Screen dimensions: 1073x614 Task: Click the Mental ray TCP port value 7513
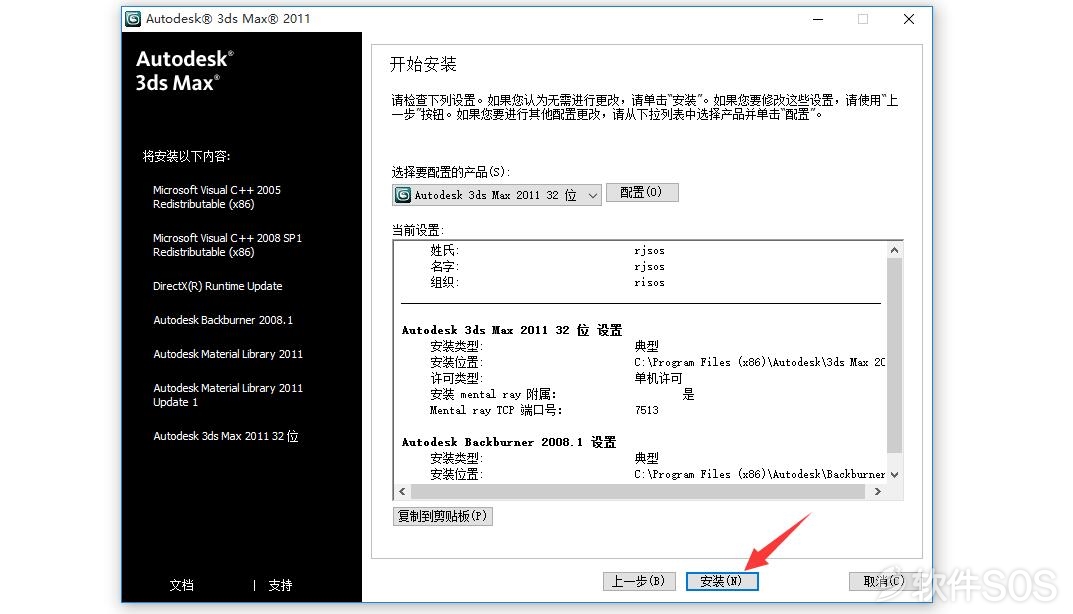click(647, 410)
